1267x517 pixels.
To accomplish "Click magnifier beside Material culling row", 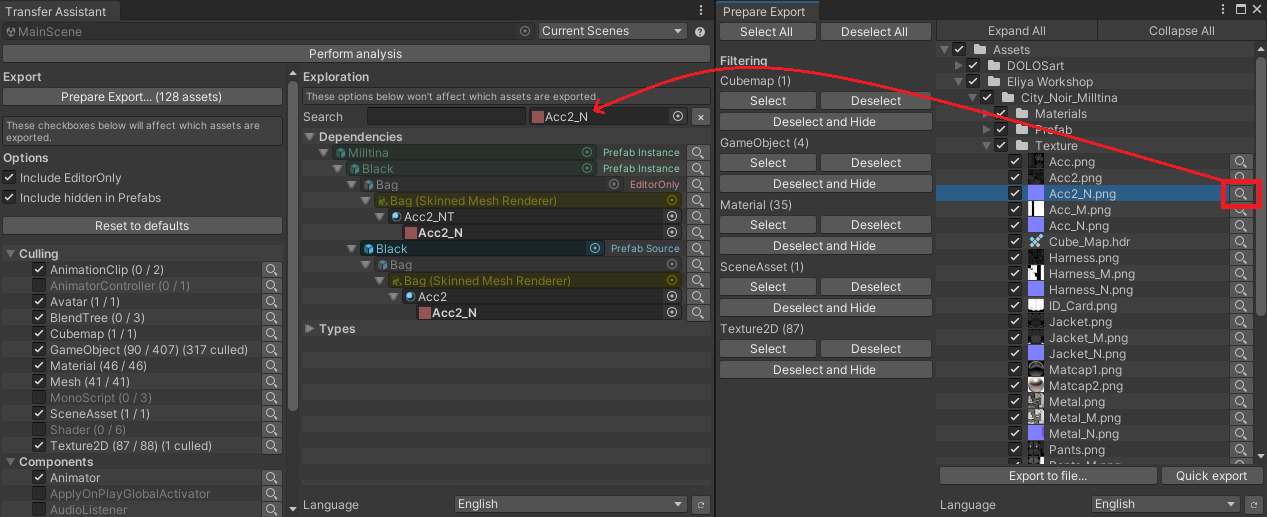I will pyautogui.click(x=271, y=366).
